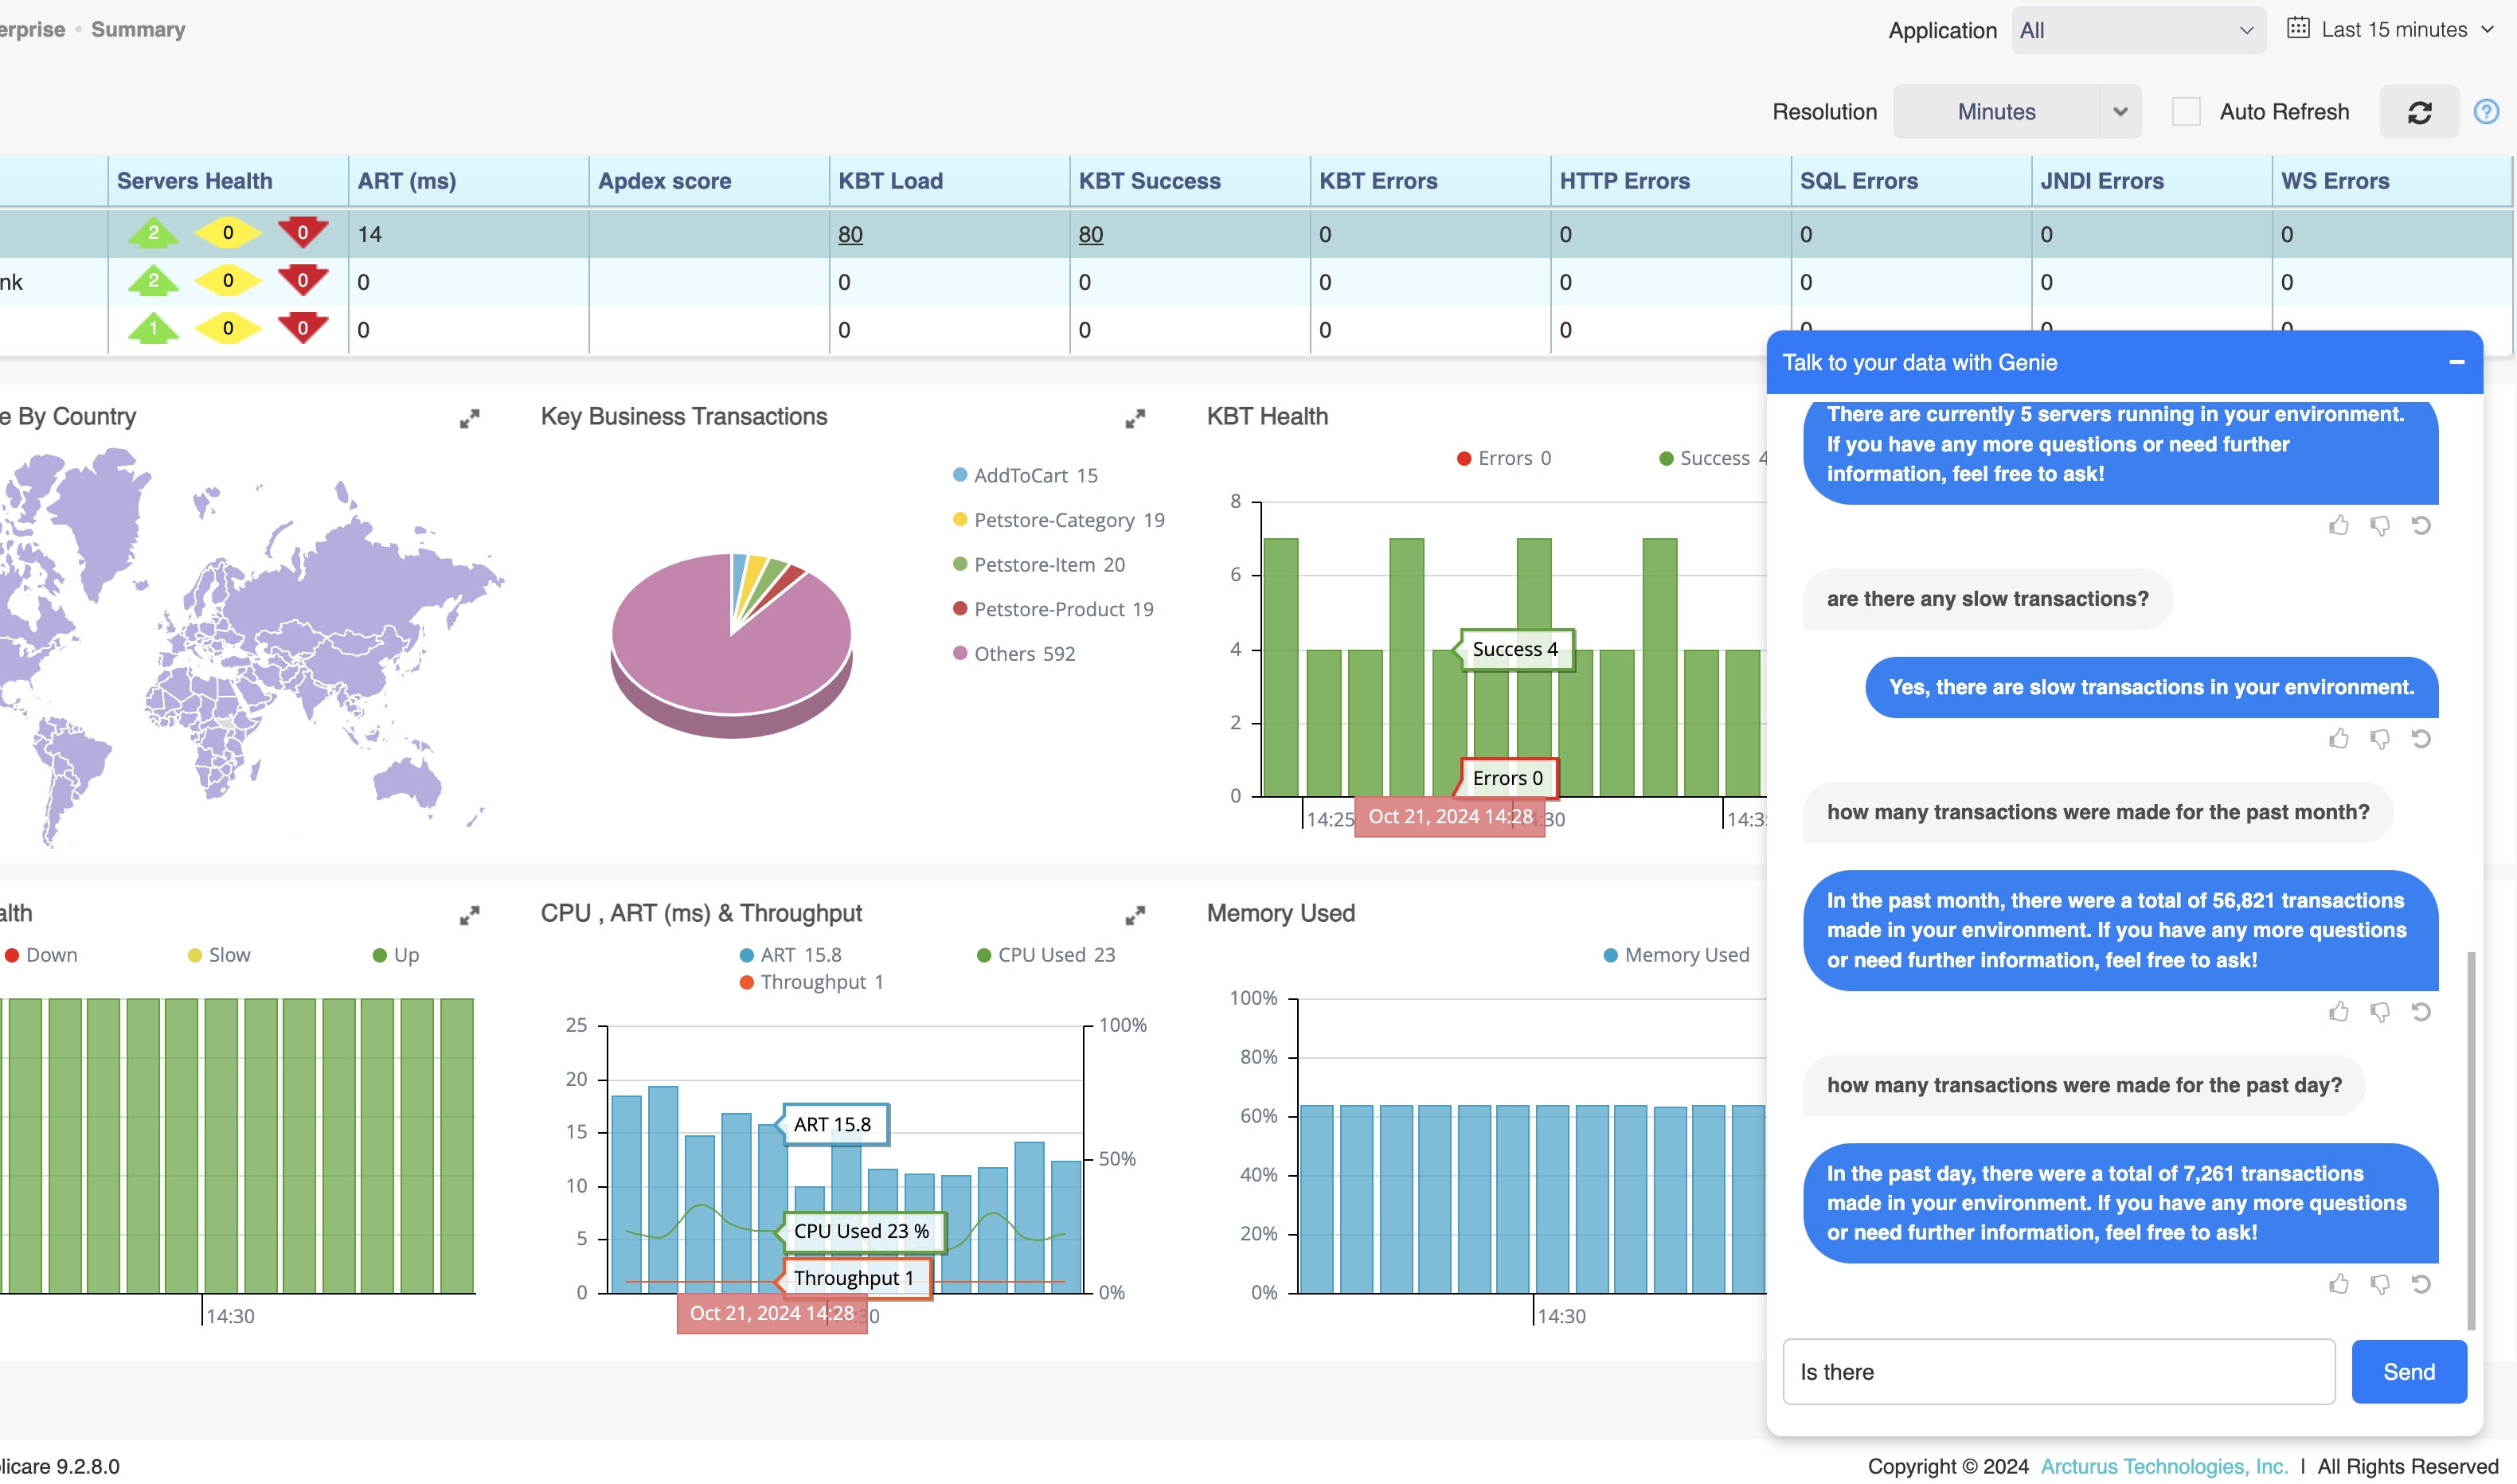Viewport: 2517px width, 1484px height.
Task: Thumbs up the 7,261 transactions answer
Action: point(2338,1284)
